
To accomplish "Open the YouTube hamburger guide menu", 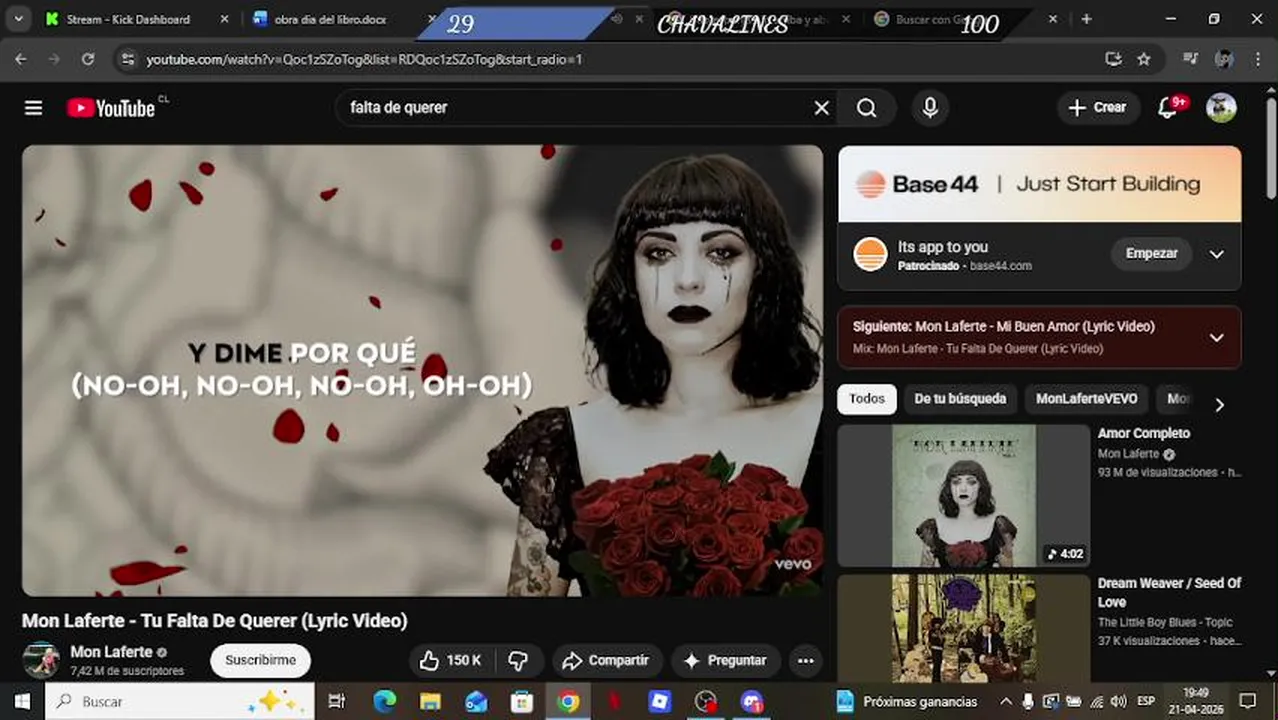I will point(34,108).
